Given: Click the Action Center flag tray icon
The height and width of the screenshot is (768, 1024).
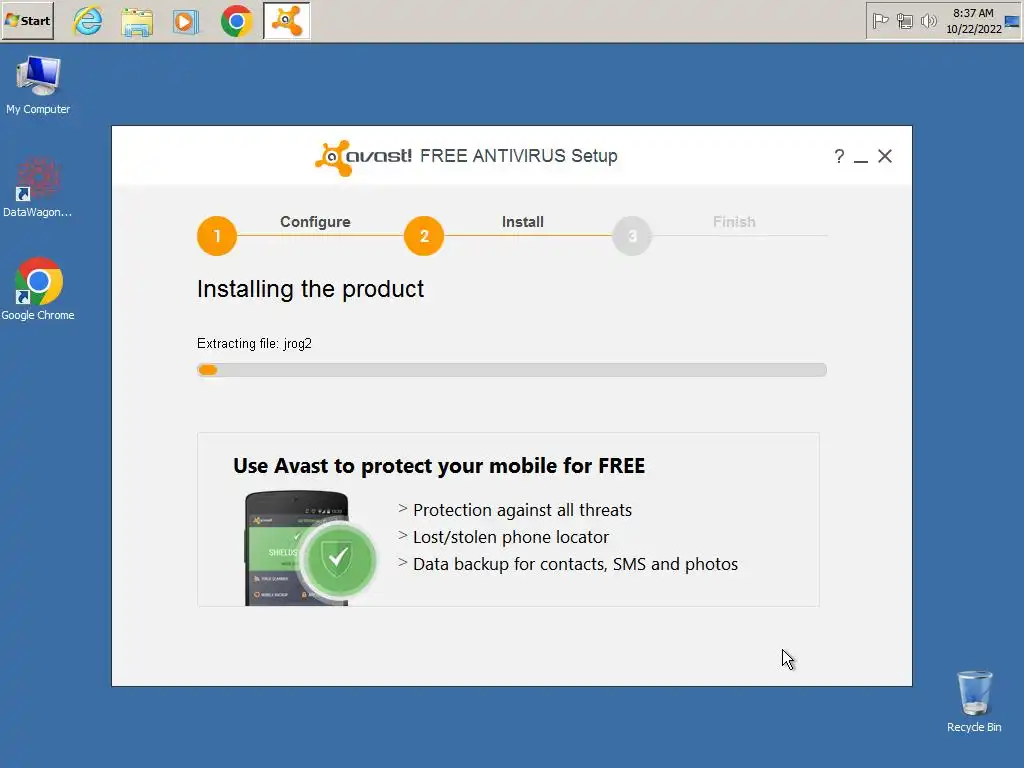Looking at the screenshot, I should (880, 22).
